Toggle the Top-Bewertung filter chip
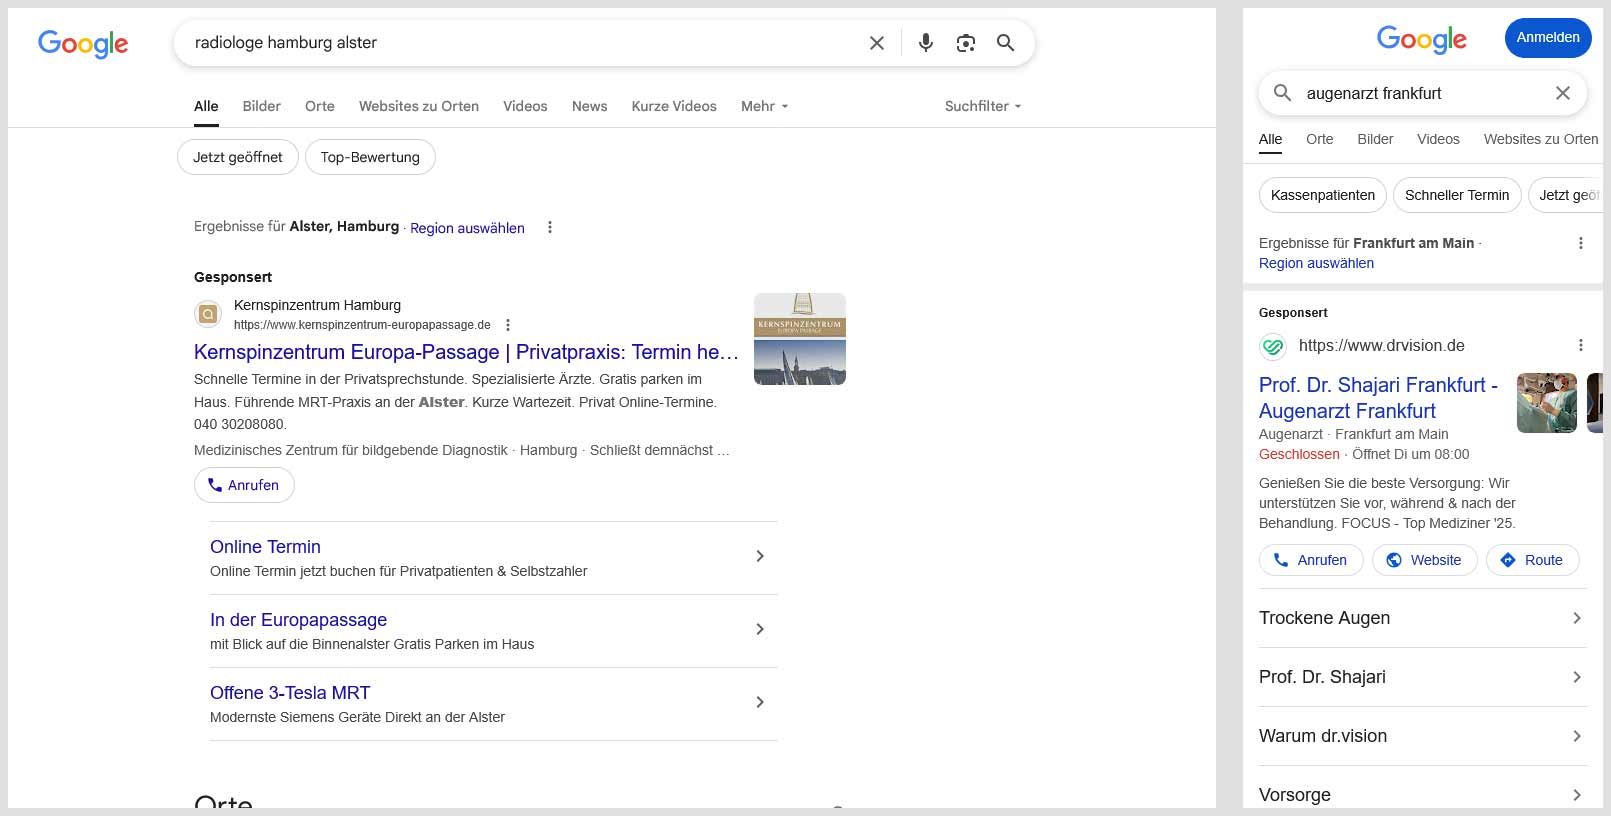The image size is (1611, 816). (370, 157)
